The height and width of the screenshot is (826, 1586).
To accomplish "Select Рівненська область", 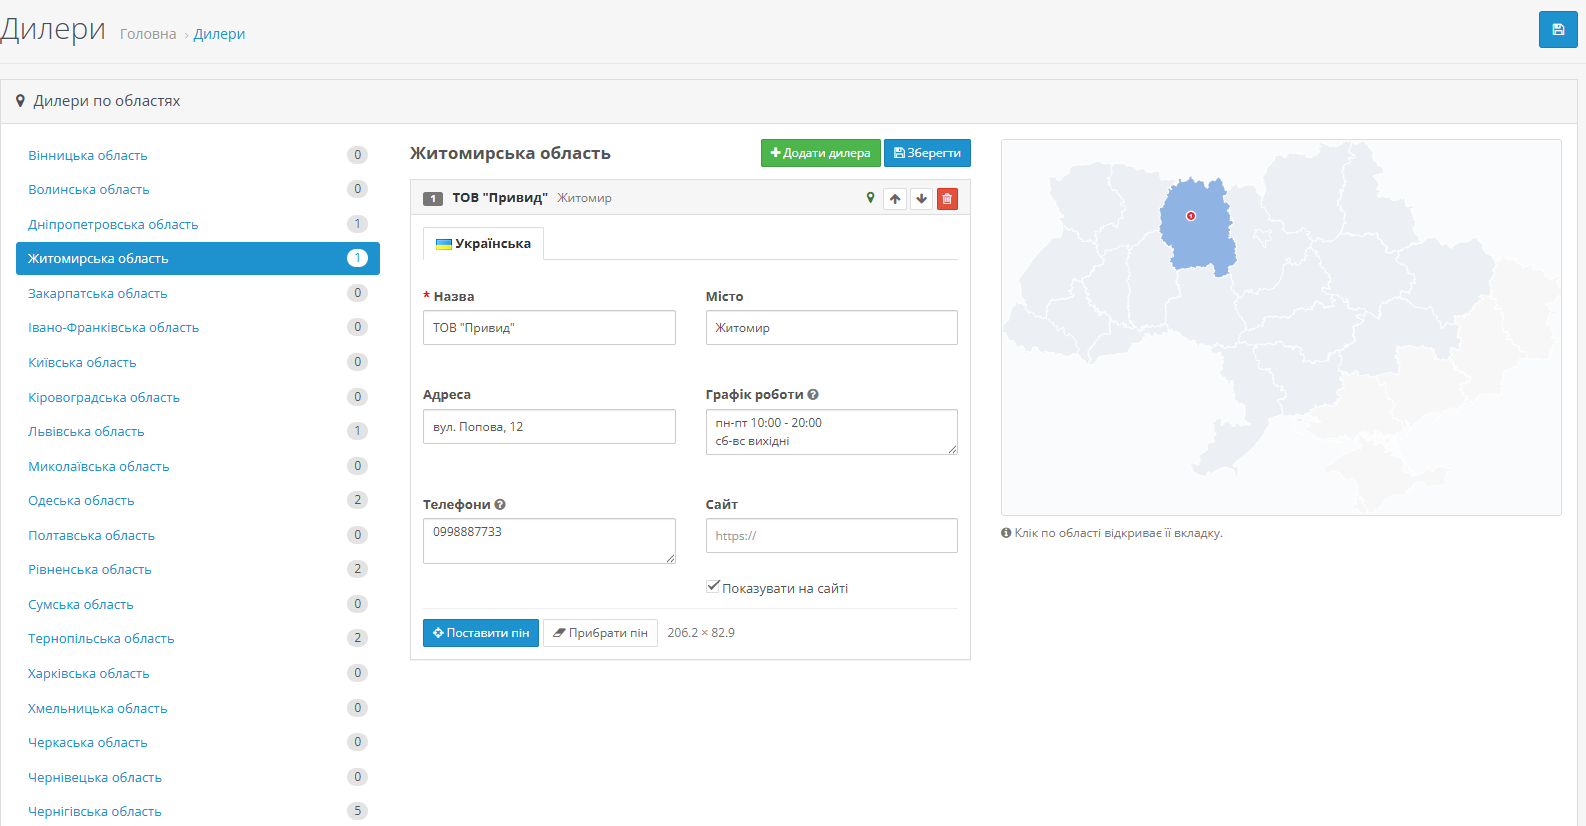I will [x=198, y=570].
